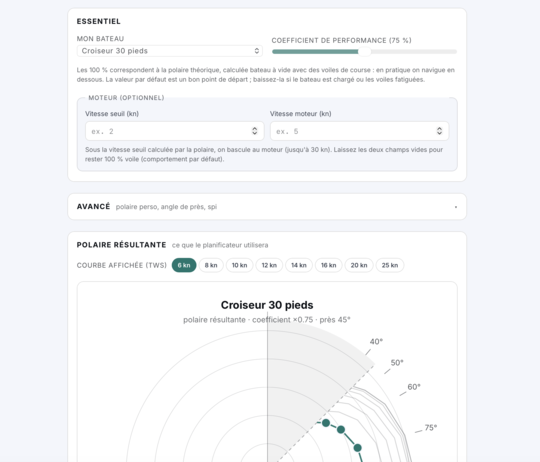Show the 14 kn curve
This screenshot has width=540, height=462.
[299, 265]
